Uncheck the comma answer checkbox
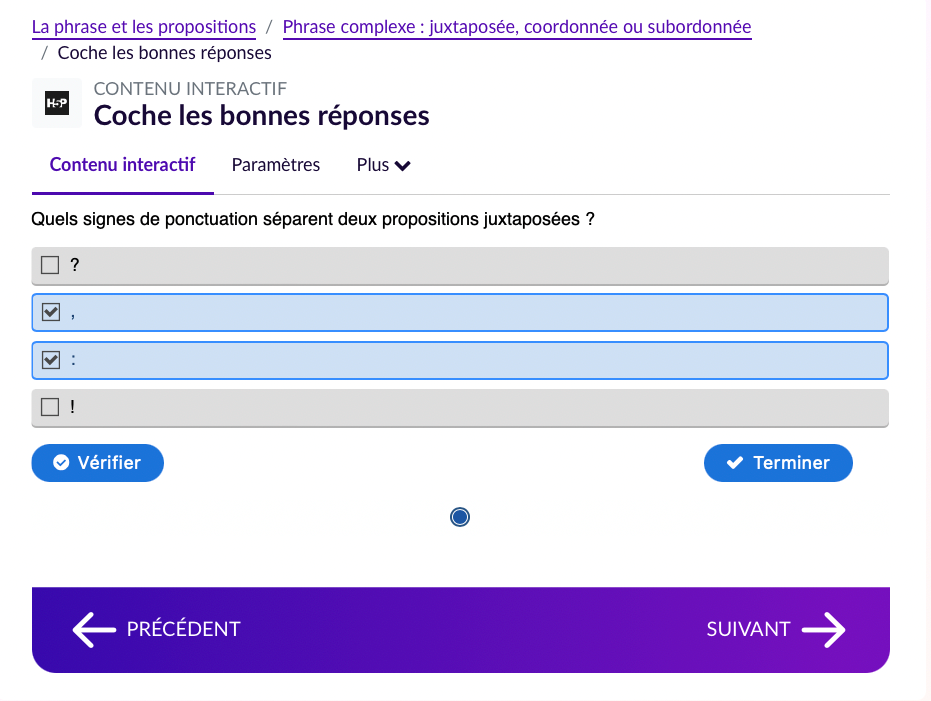The width and height of the screenshot is (931, 701). coord(50,312)
